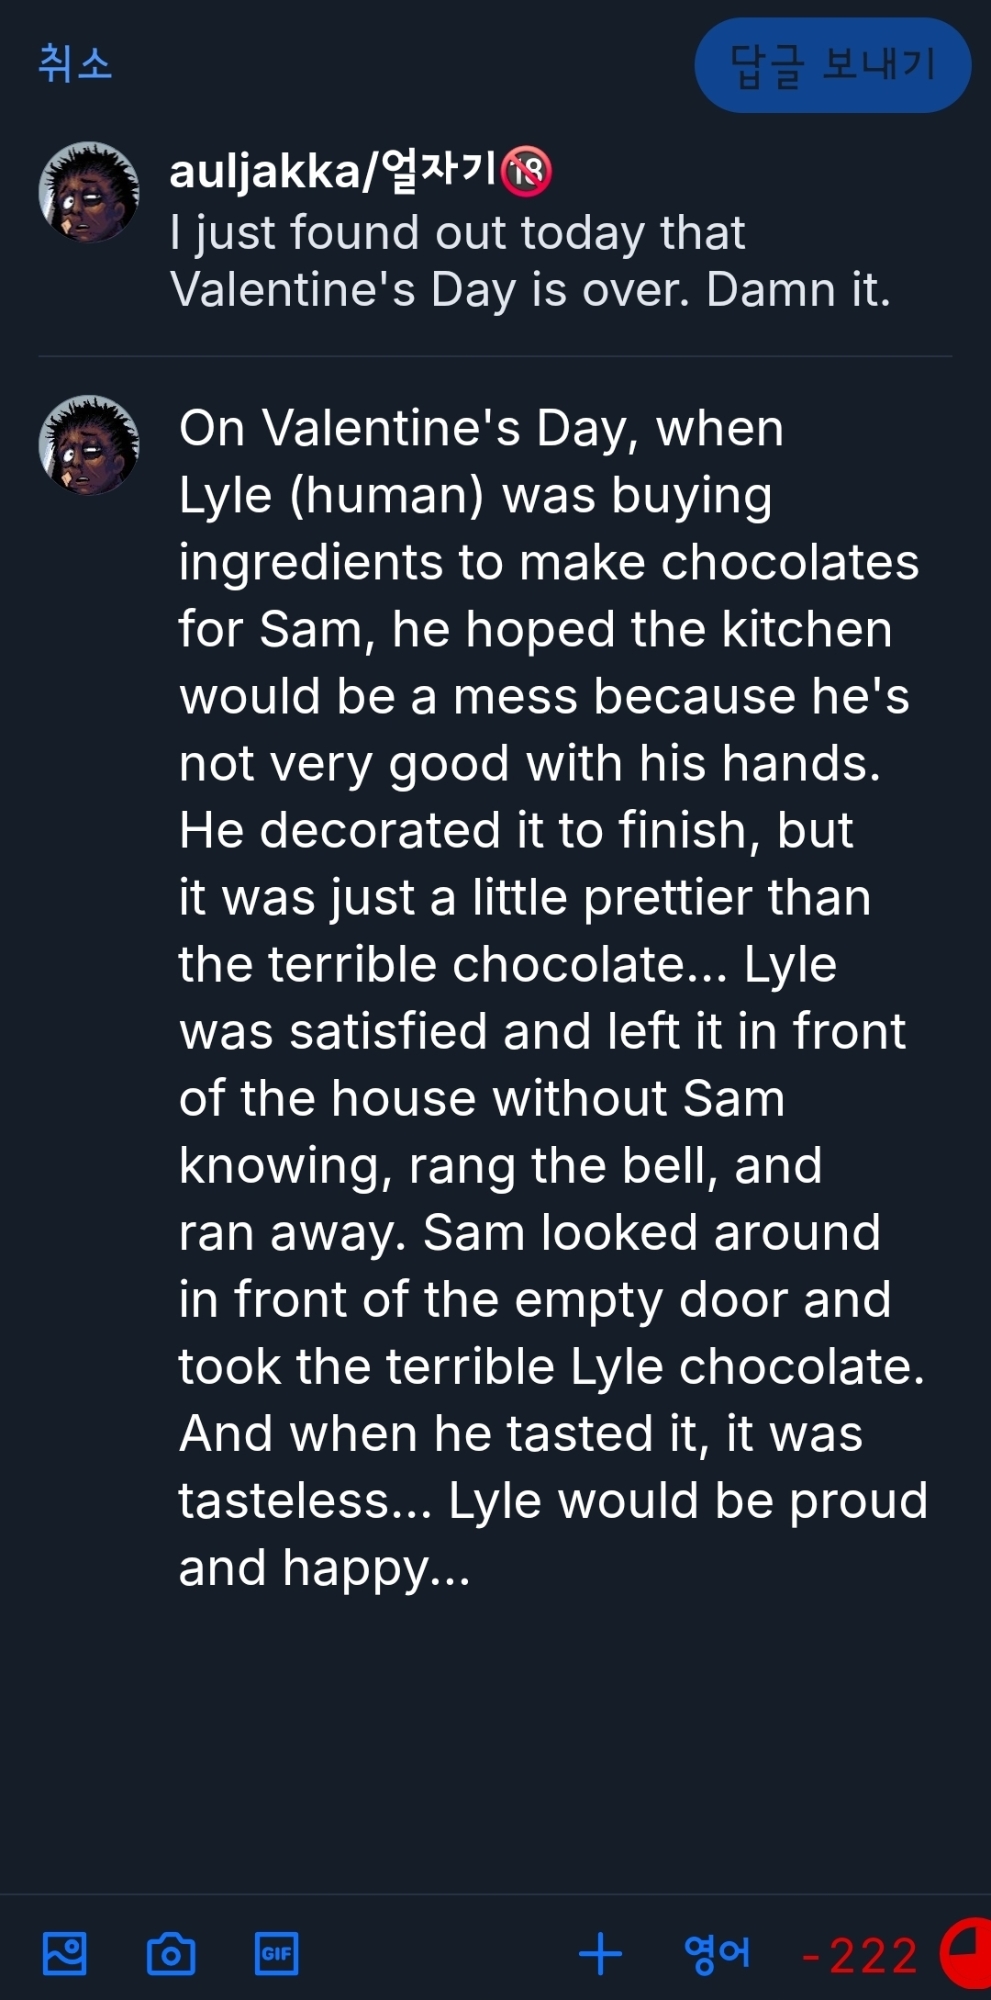
Task: Place cursor at "On Valentine's Day" reply start
Action: pyautogui.click(x=182, y=429)
